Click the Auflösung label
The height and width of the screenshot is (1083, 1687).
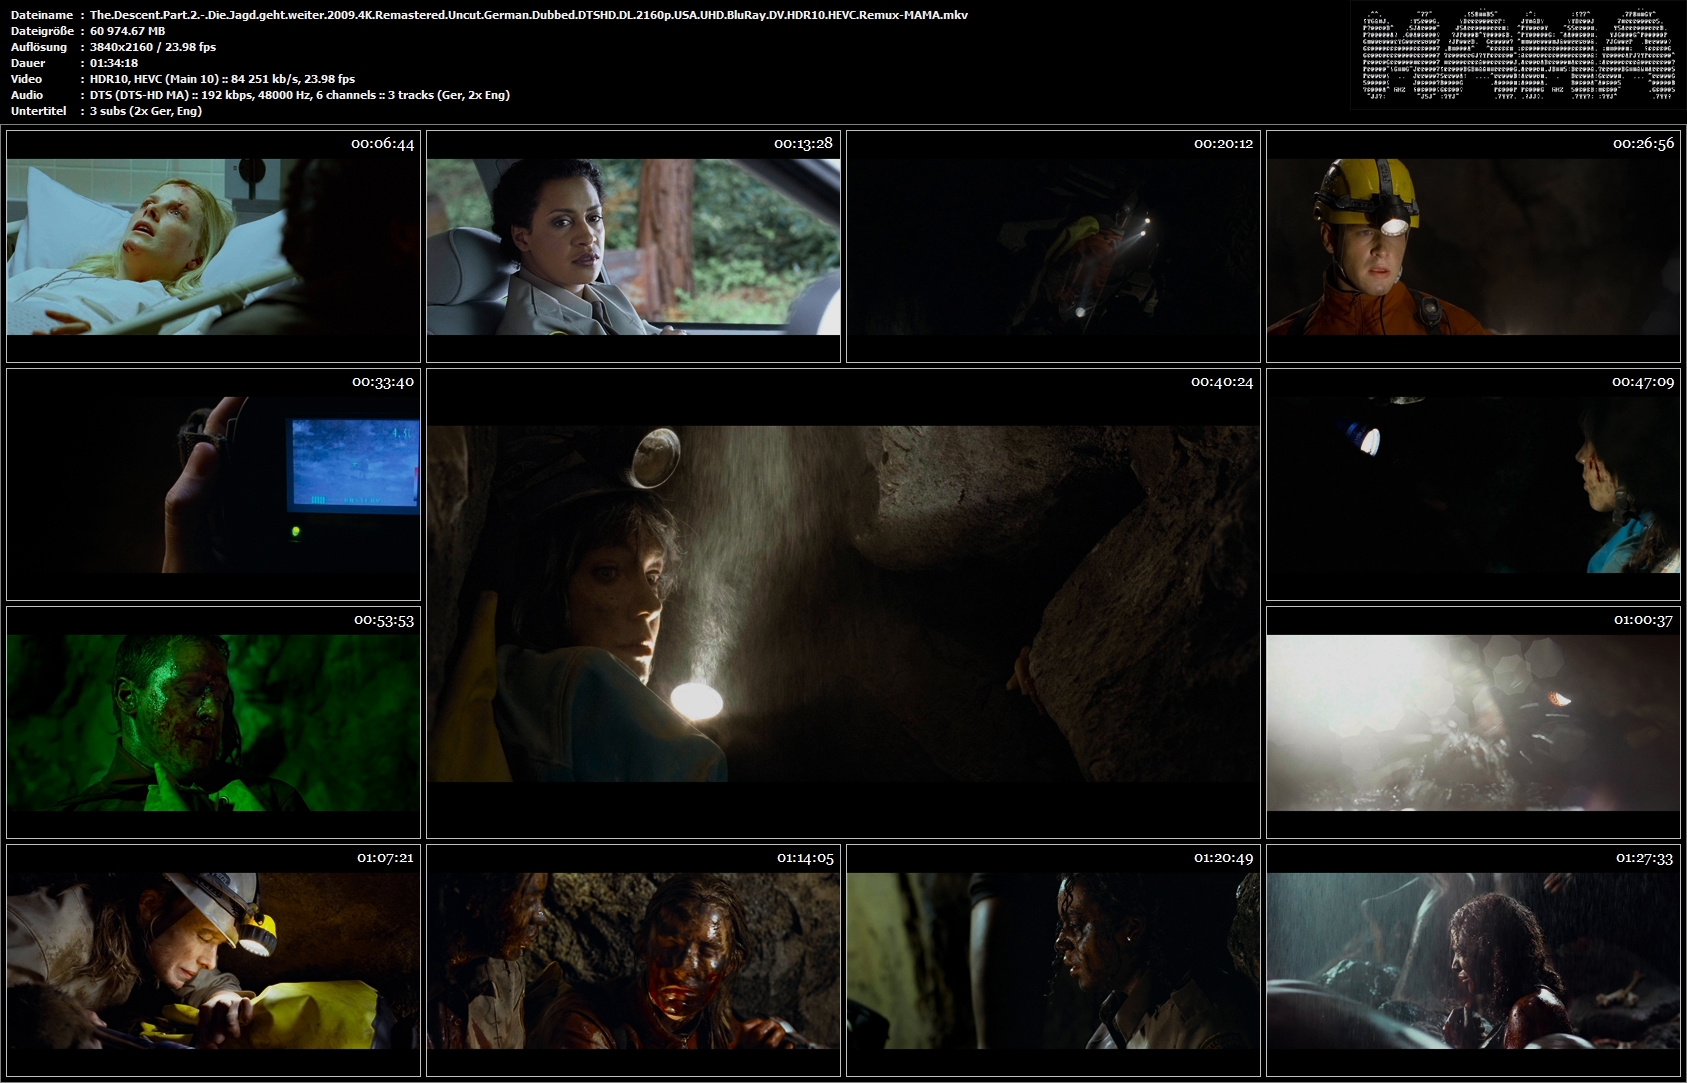click(x=39, y=47)
